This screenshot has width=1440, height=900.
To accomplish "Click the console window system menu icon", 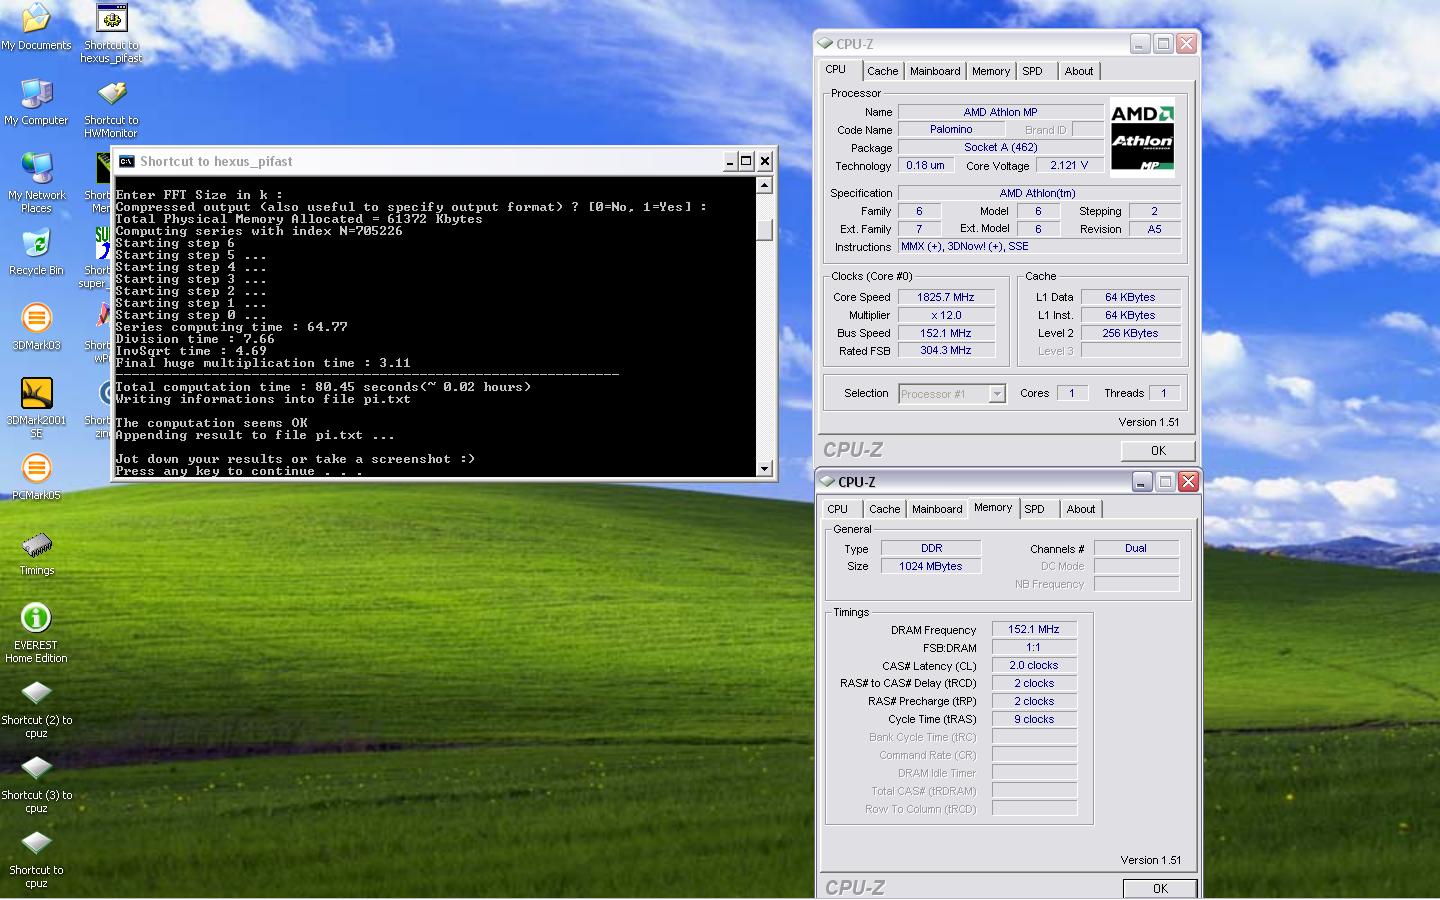I will [126, 161].
